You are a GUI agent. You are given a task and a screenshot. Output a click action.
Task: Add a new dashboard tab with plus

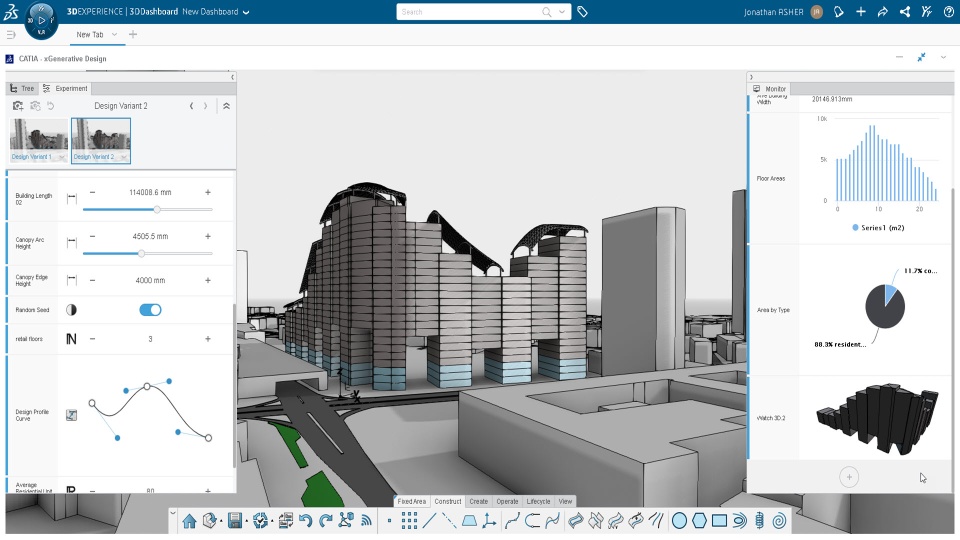point(133,34)
